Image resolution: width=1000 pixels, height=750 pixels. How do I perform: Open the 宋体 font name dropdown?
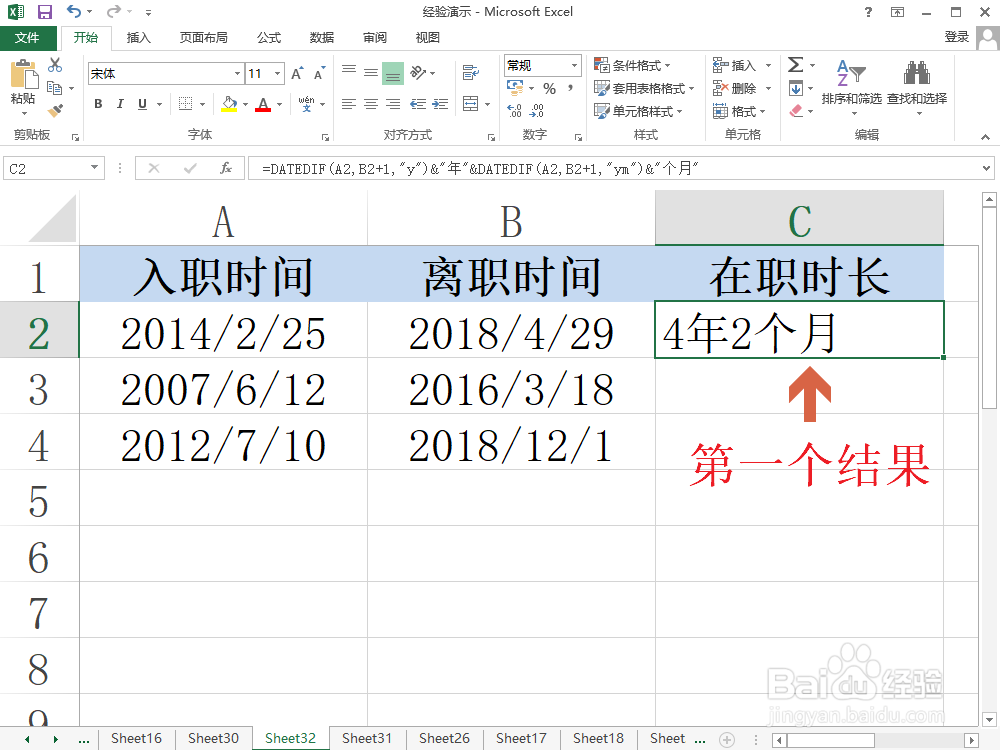tap(237, 73)
